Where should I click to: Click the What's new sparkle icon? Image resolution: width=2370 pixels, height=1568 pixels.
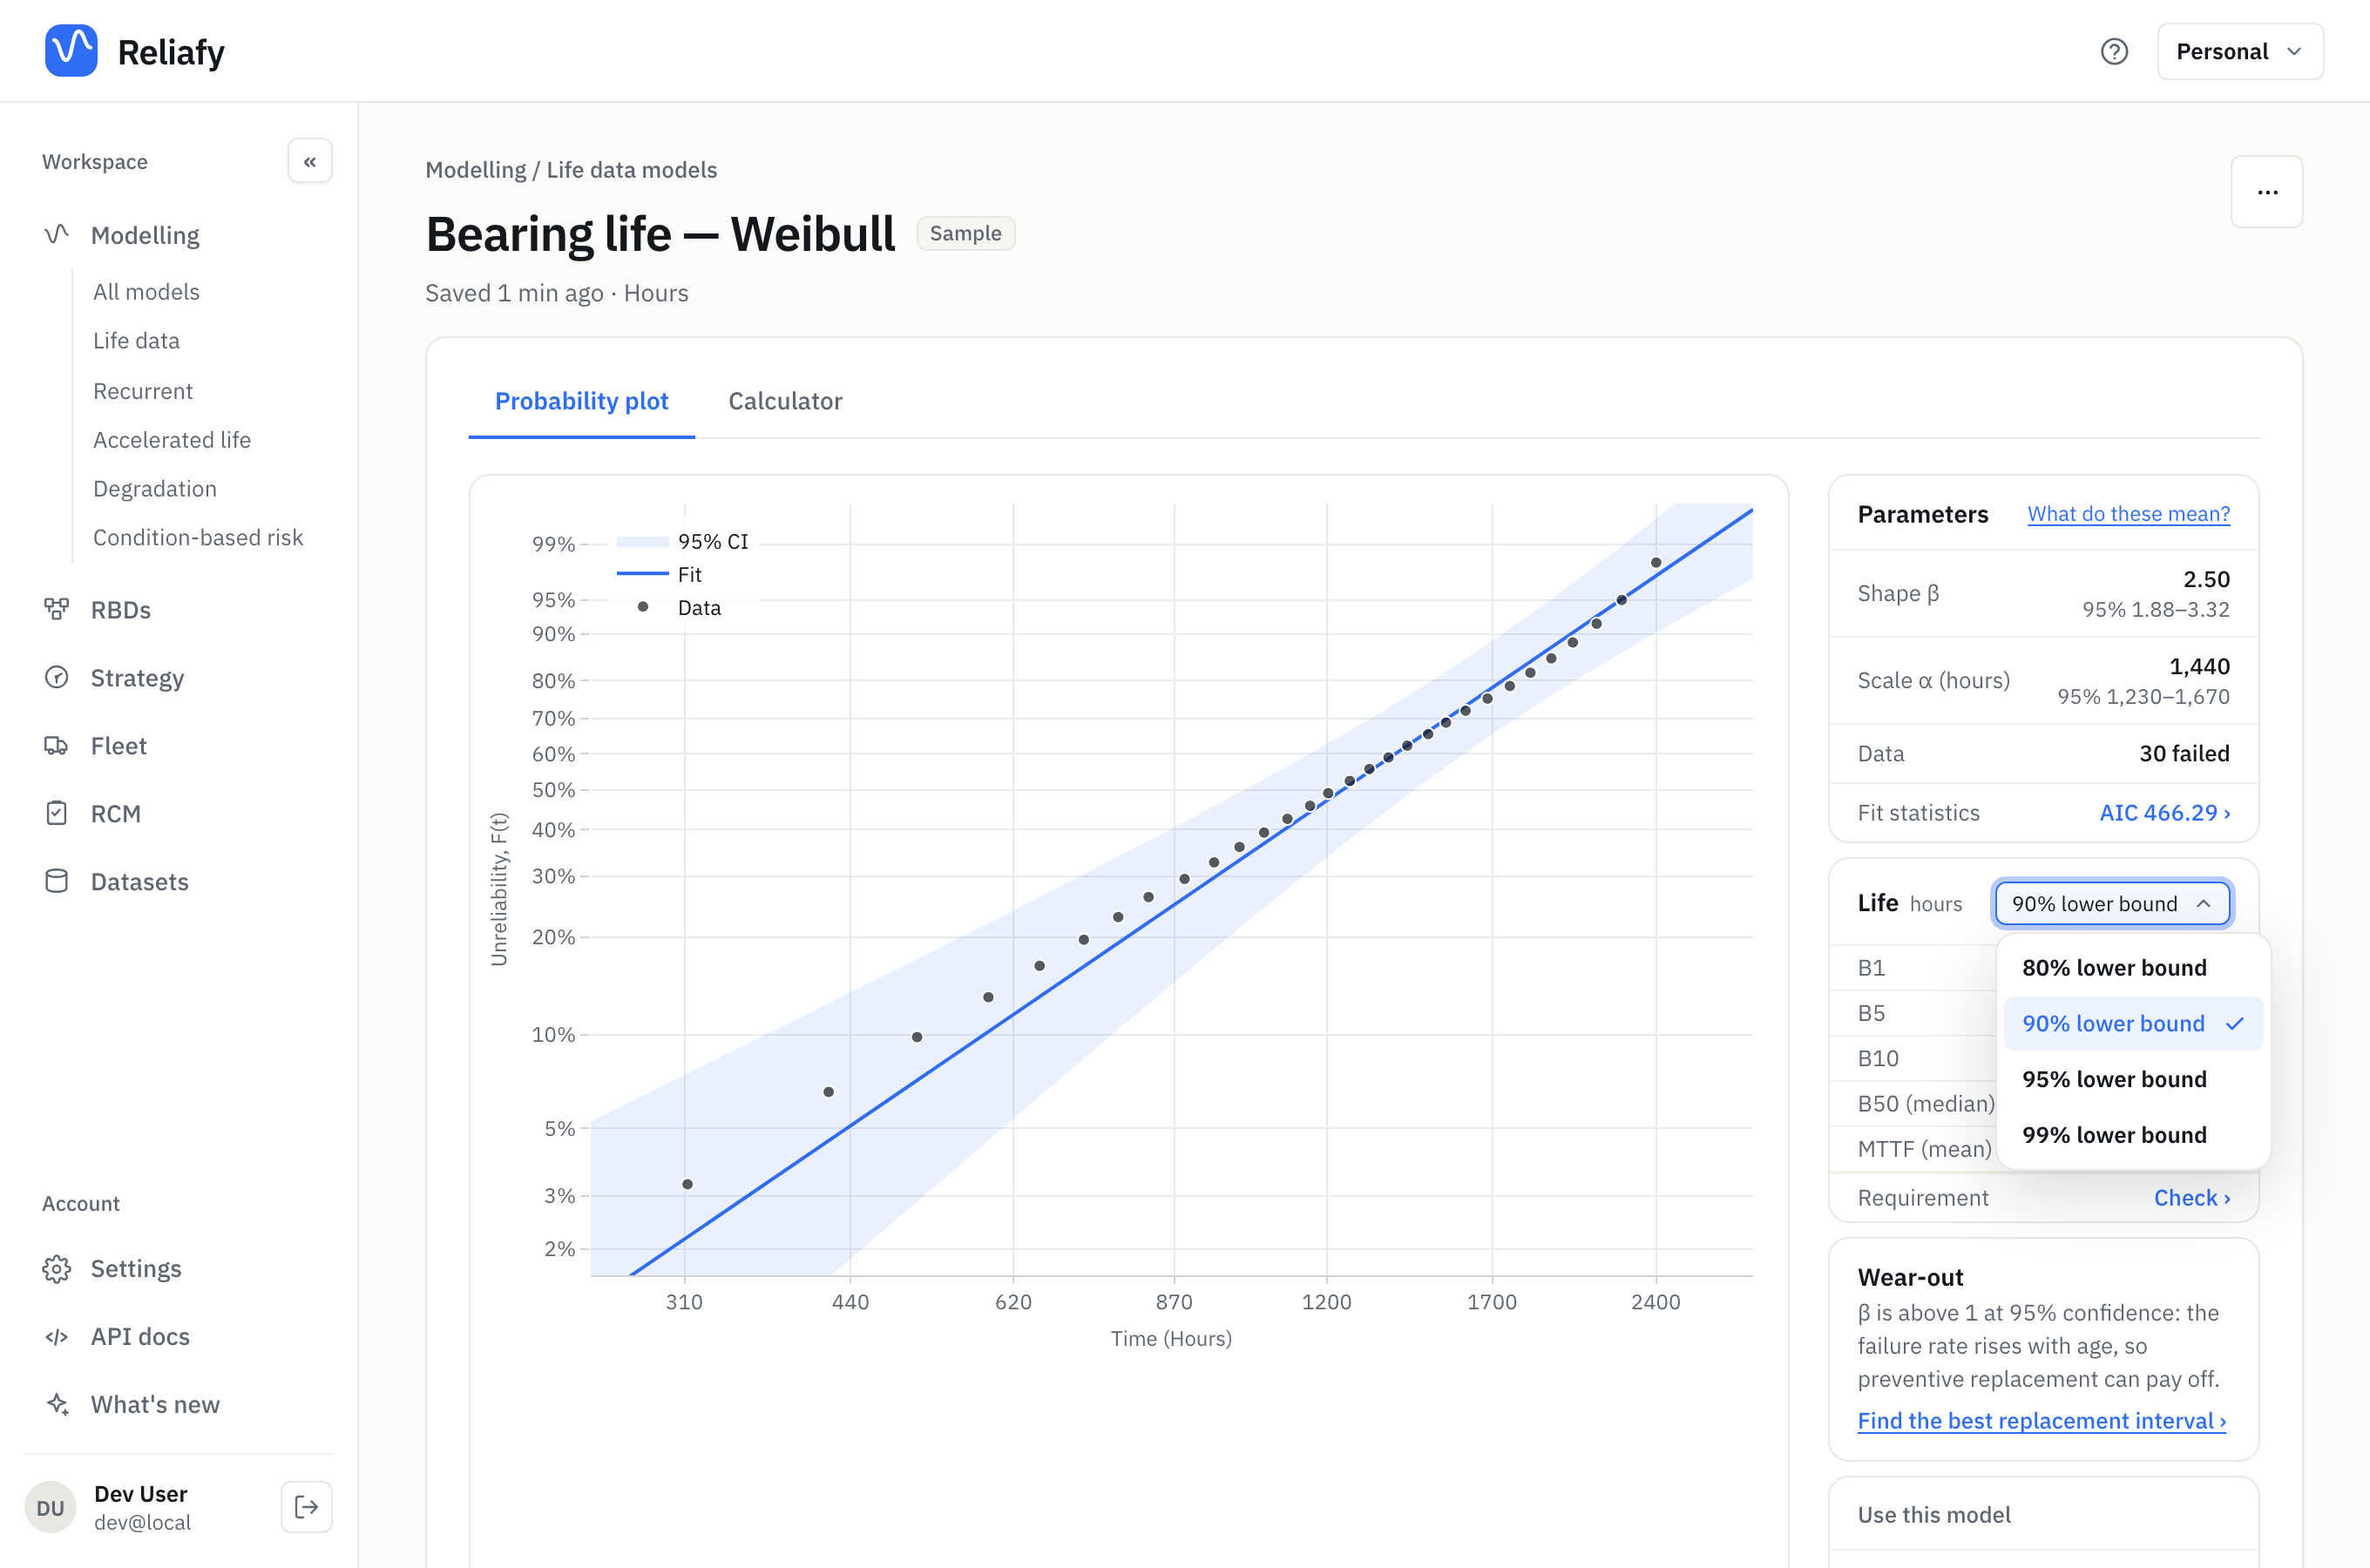pos(57,1404)
